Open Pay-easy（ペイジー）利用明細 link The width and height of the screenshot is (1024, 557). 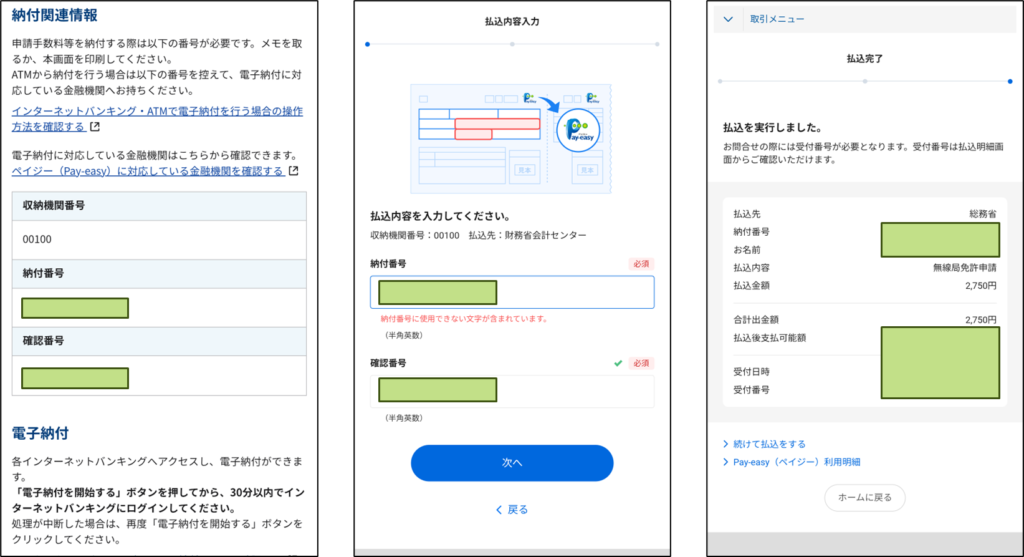point(796,462)
